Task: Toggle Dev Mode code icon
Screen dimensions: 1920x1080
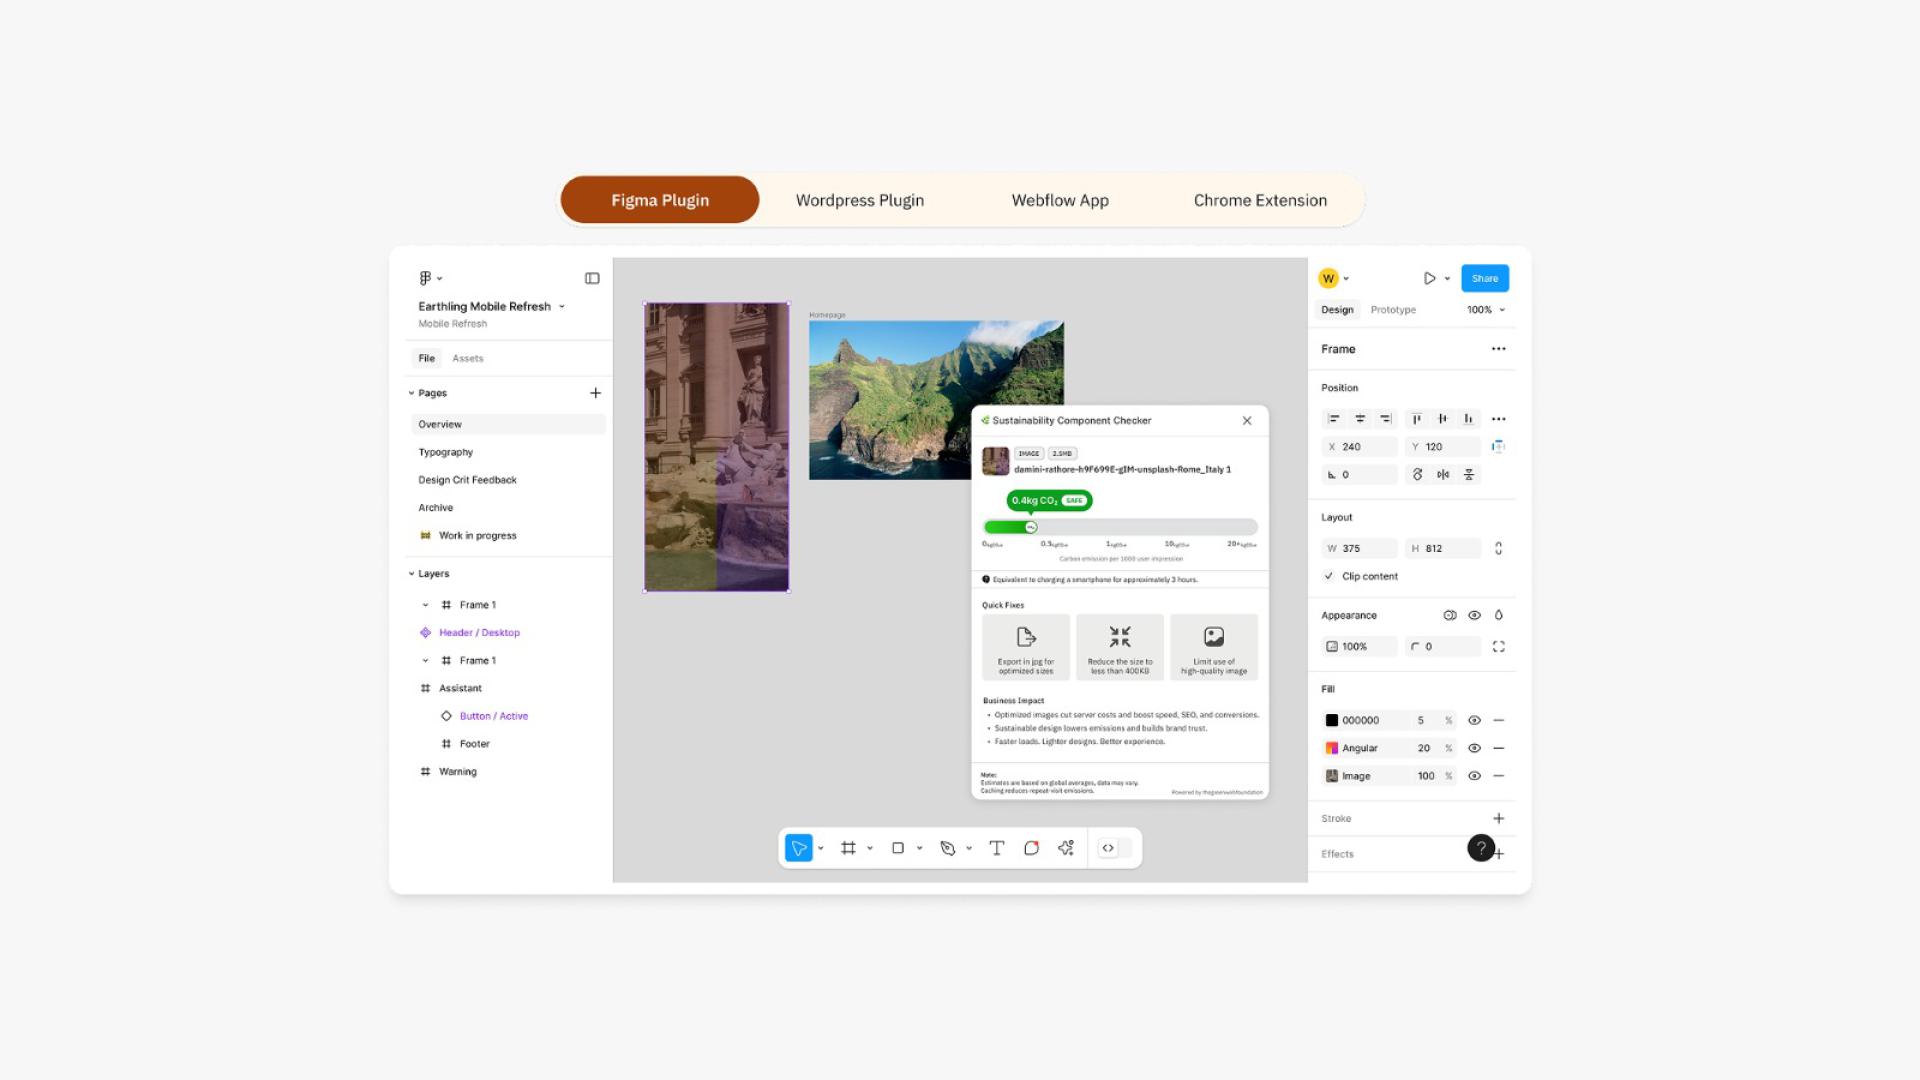Action: click(1108, 848)
